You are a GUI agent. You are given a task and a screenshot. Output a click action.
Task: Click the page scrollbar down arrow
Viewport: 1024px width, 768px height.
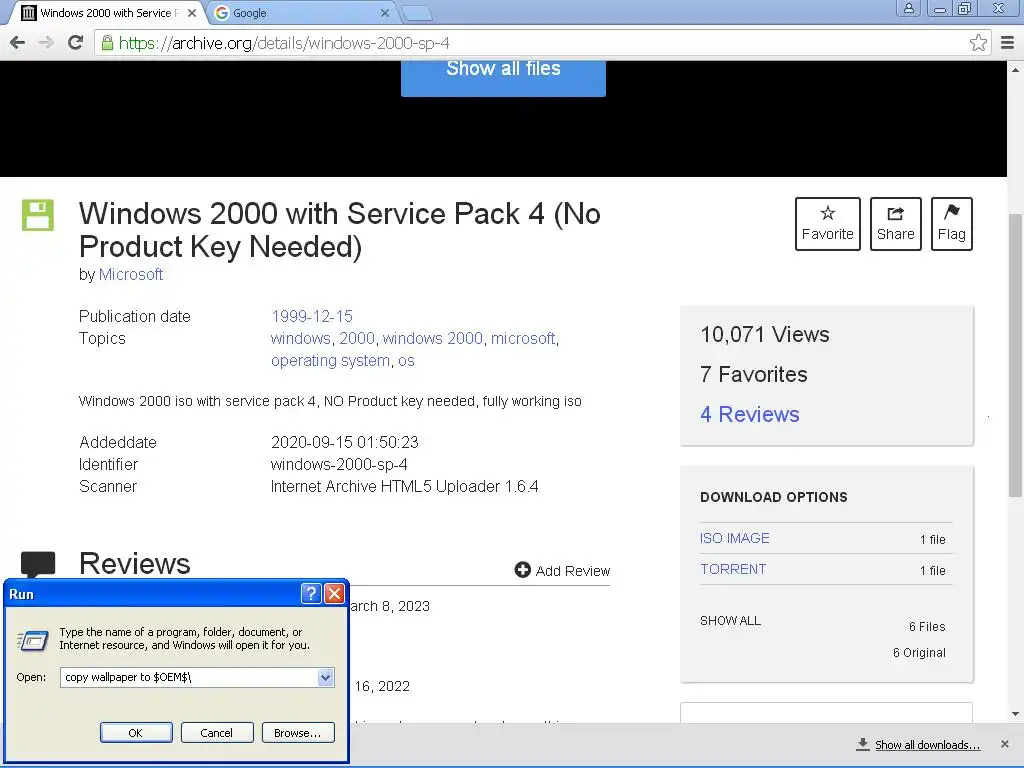pyautogui.click(x=1016, y=714)
